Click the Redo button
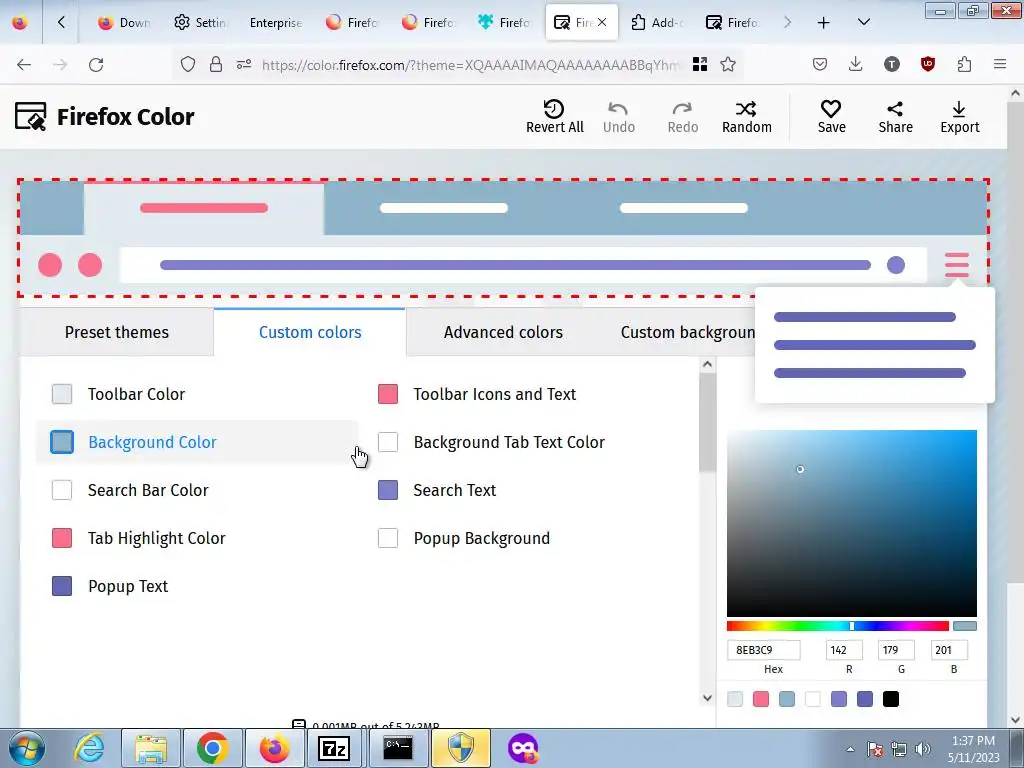The width and height of the screenshot is (1024, 768). (682, 117)
